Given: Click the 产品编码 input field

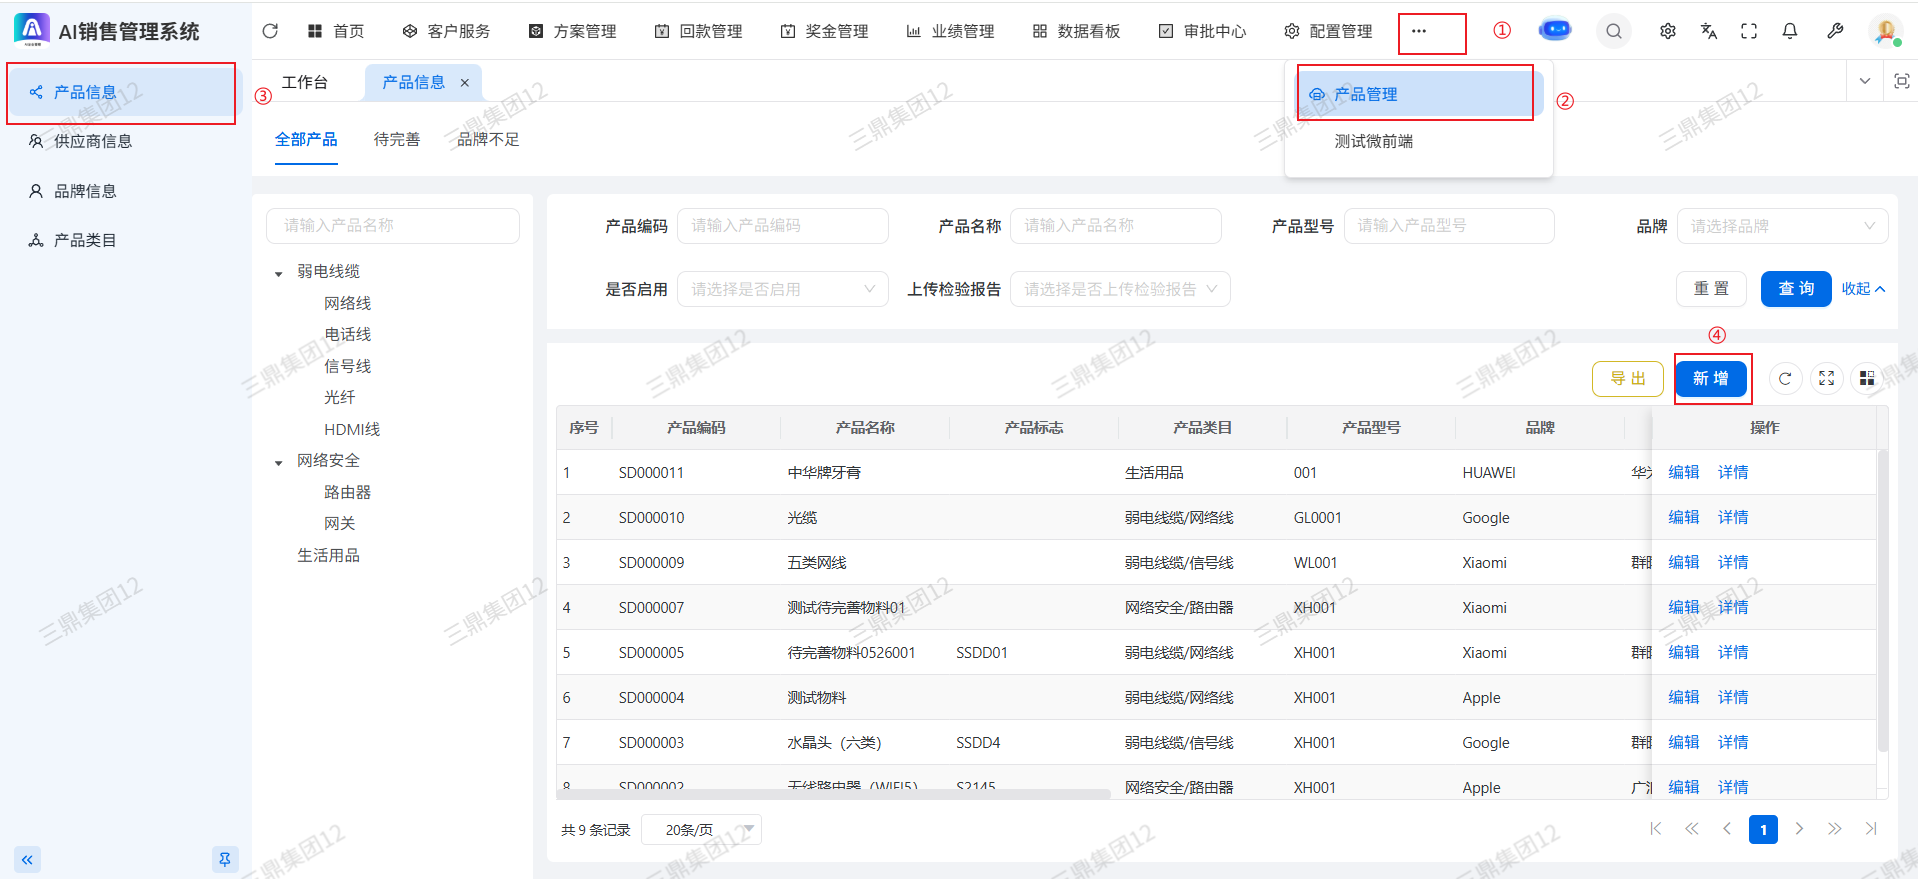Looking at the screenshot, I should coord(782,226).
